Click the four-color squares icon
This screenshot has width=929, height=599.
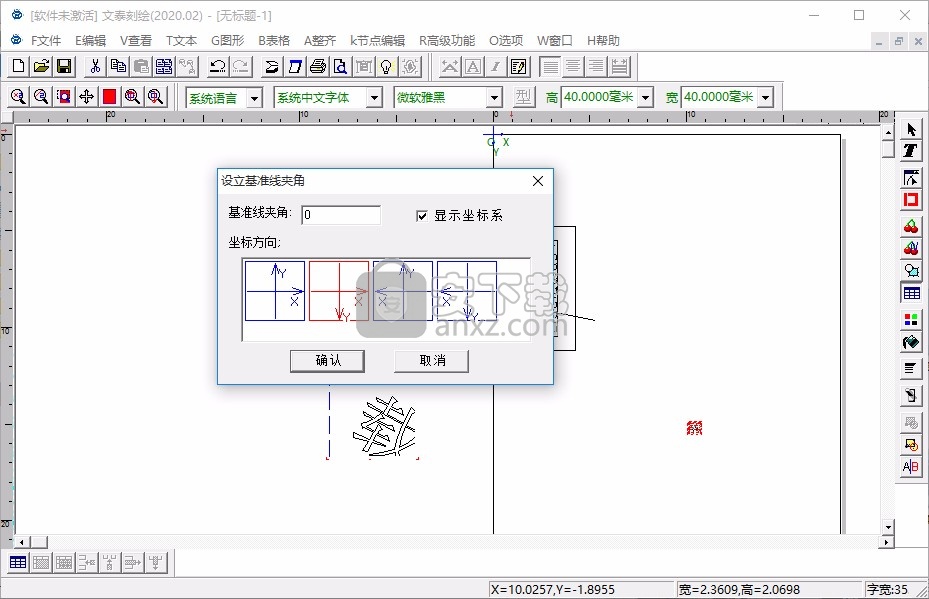click(911, 320)
